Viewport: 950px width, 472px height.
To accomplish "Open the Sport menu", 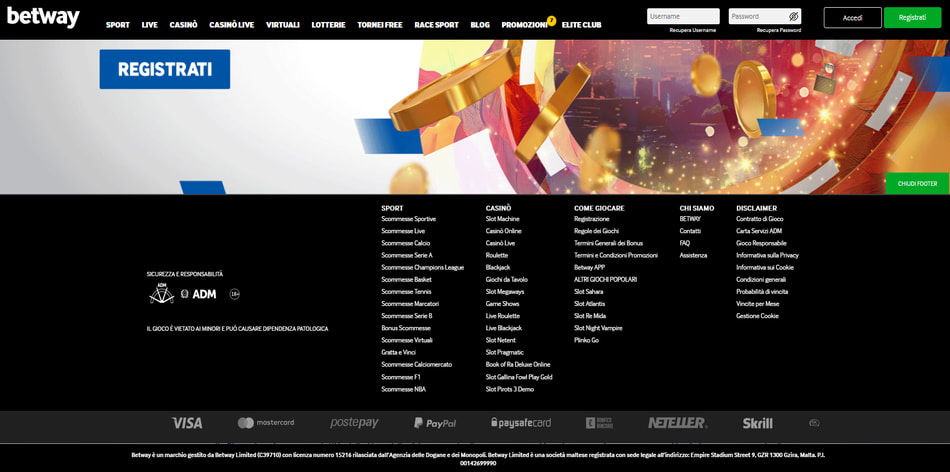I will pos(118,25).
